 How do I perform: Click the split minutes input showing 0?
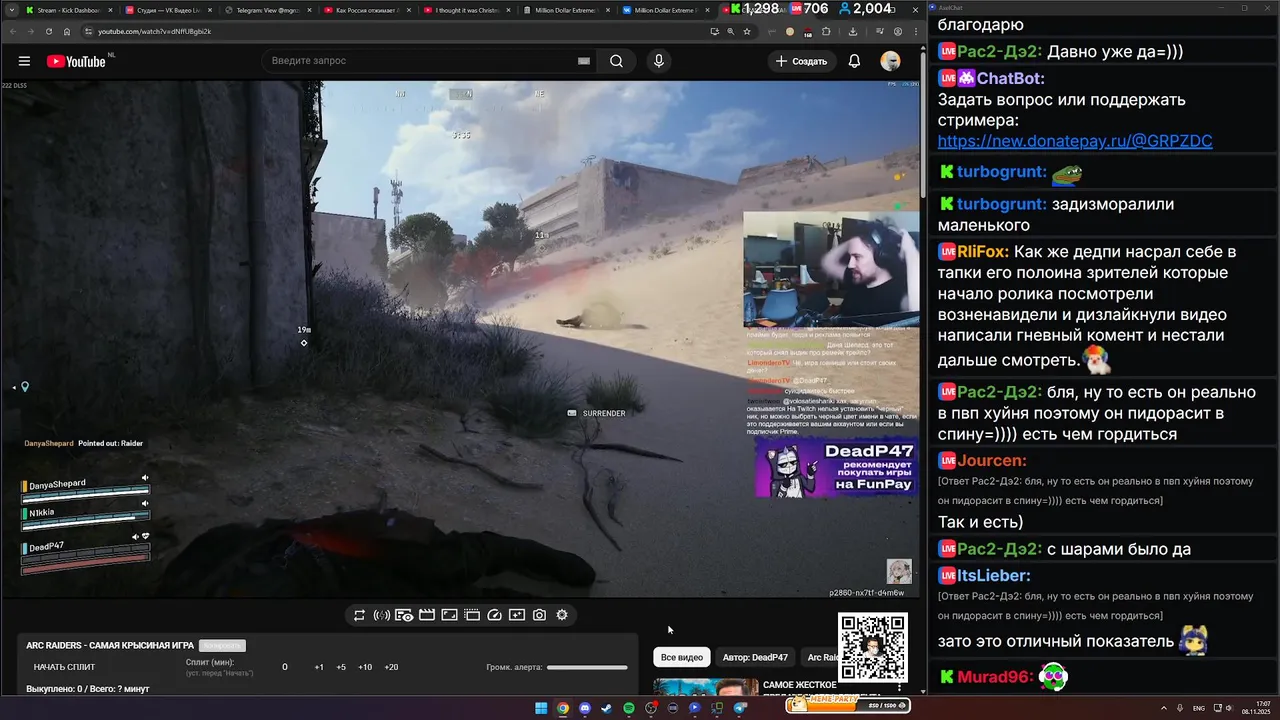(285, 667)
